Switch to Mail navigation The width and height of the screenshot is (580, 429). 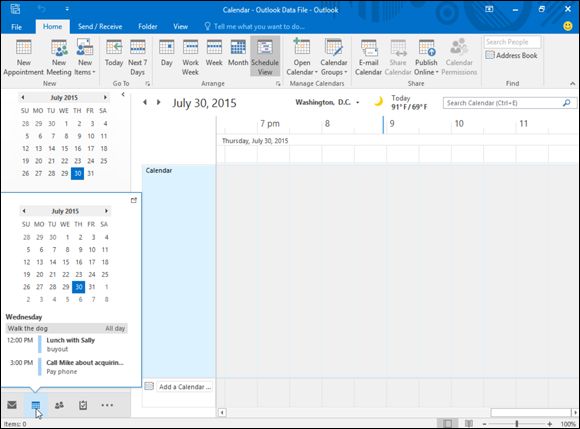12,405
